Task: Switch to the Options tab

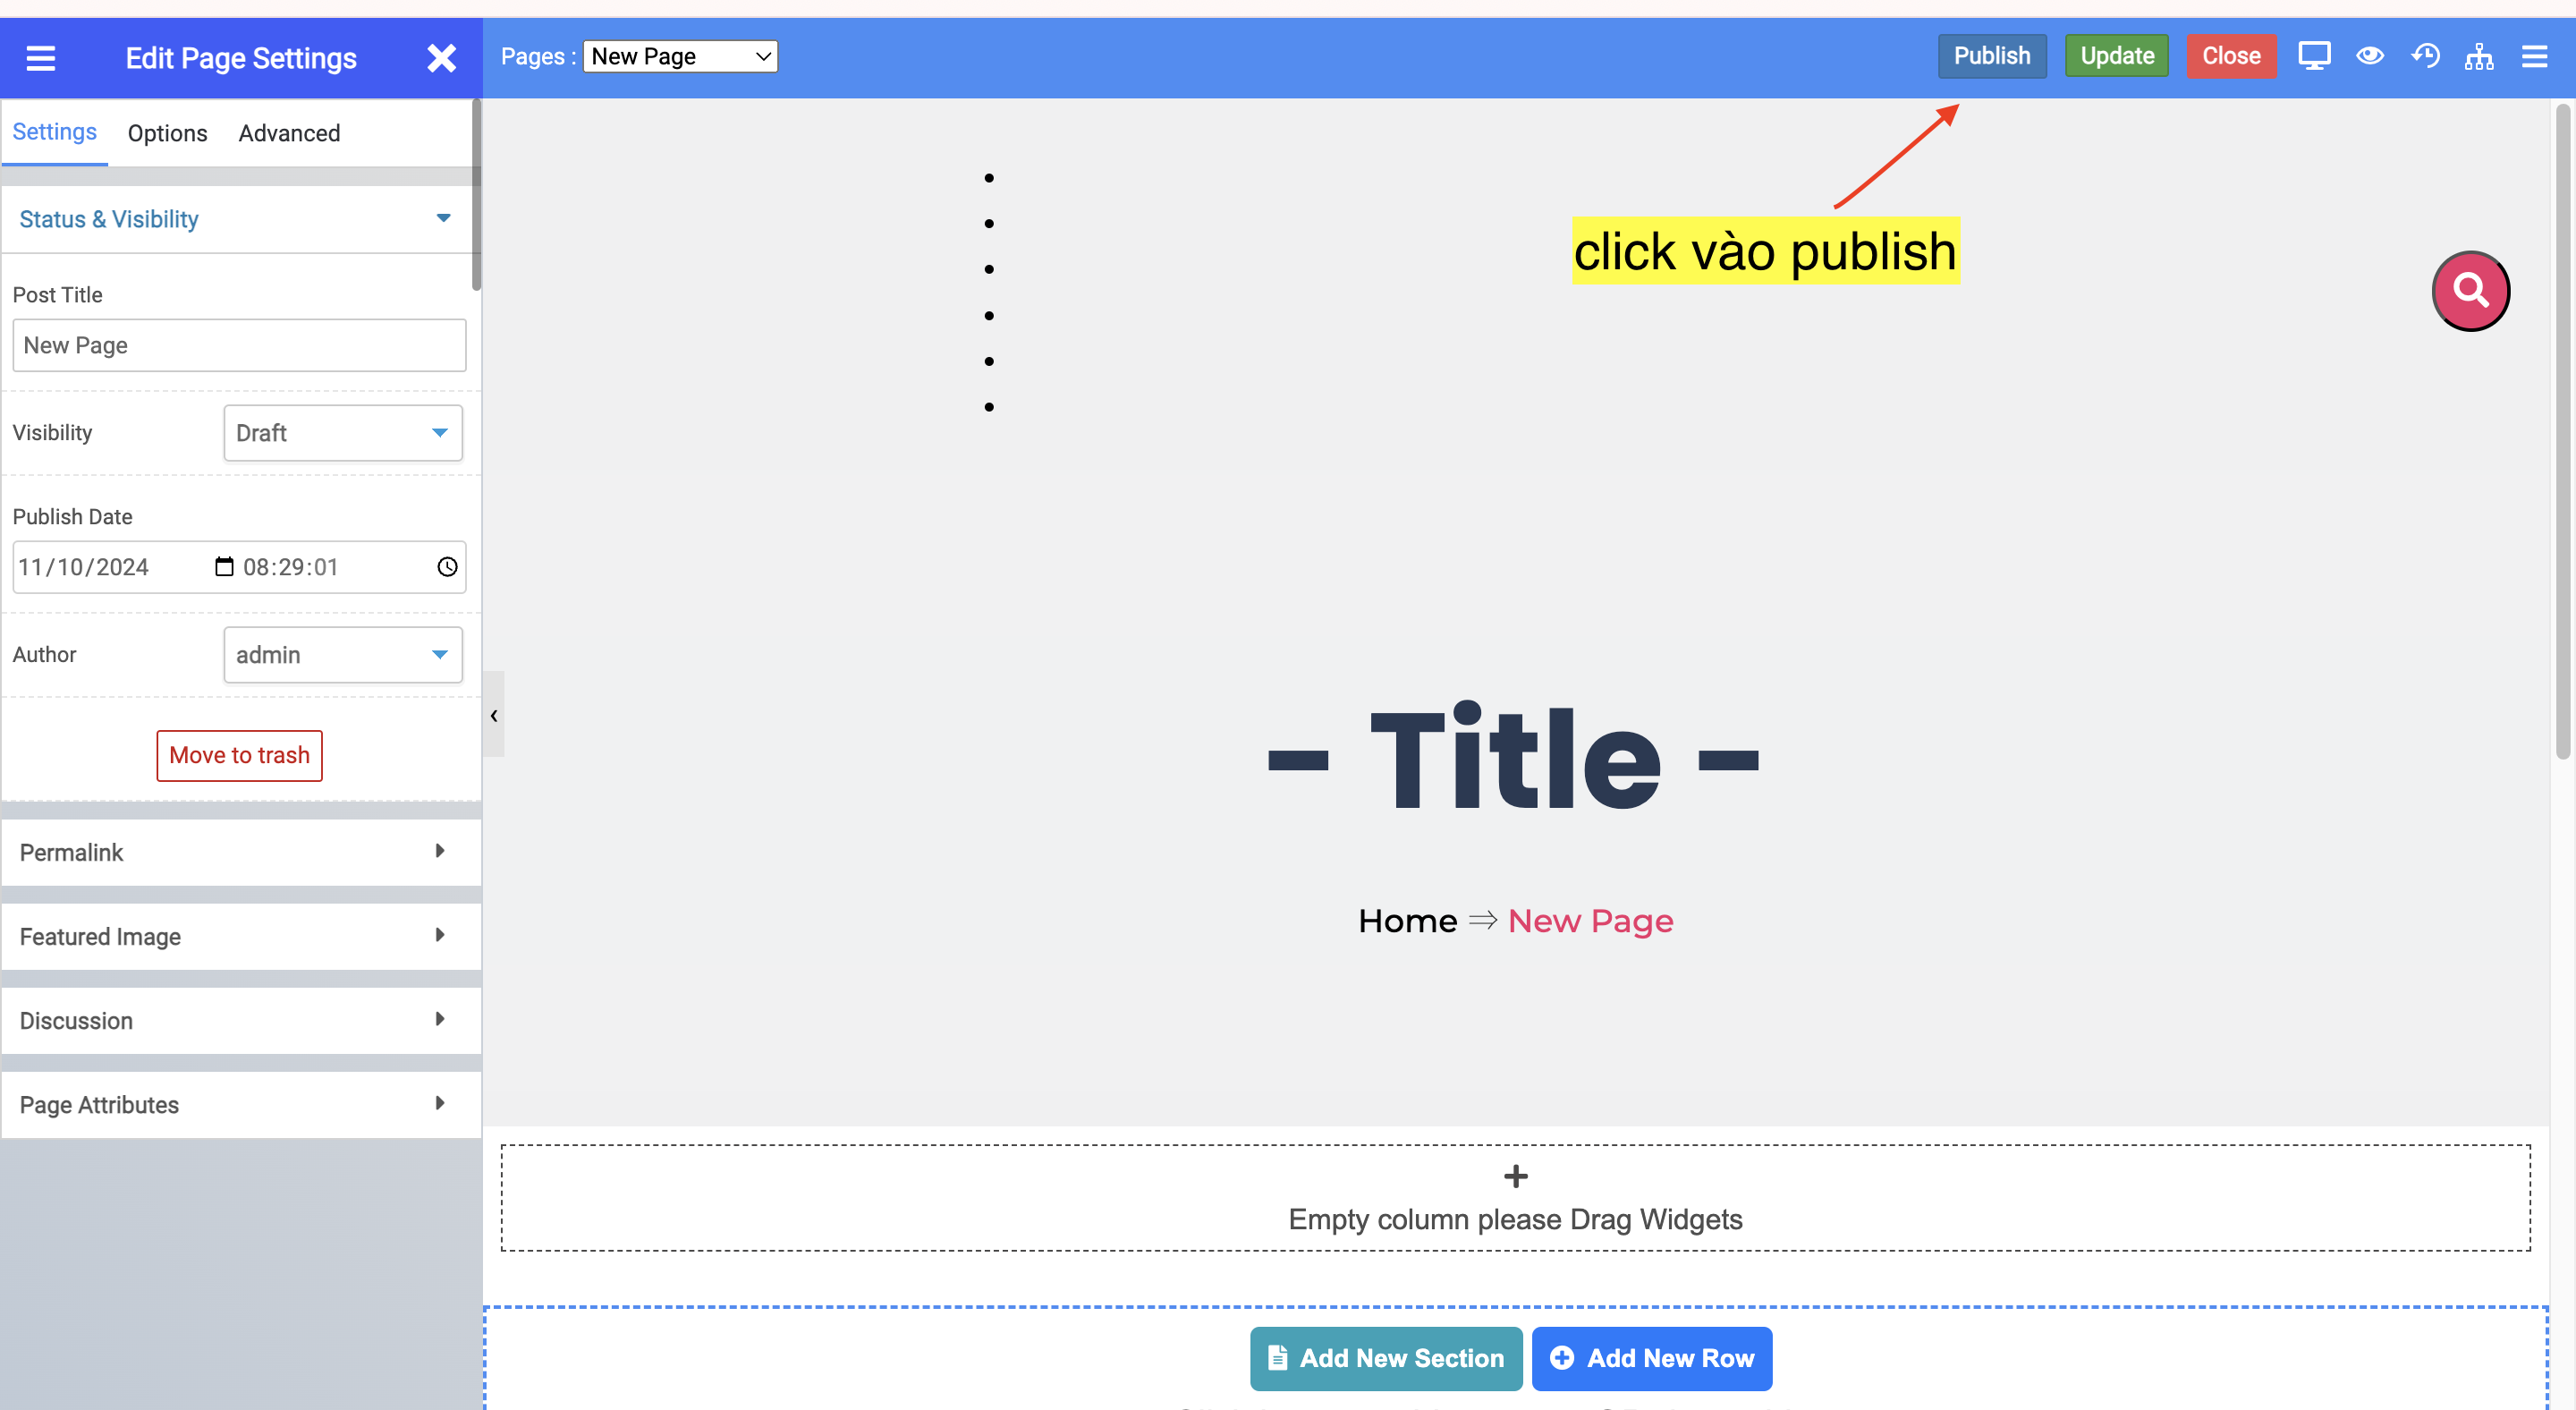Action: coord(166,132)
